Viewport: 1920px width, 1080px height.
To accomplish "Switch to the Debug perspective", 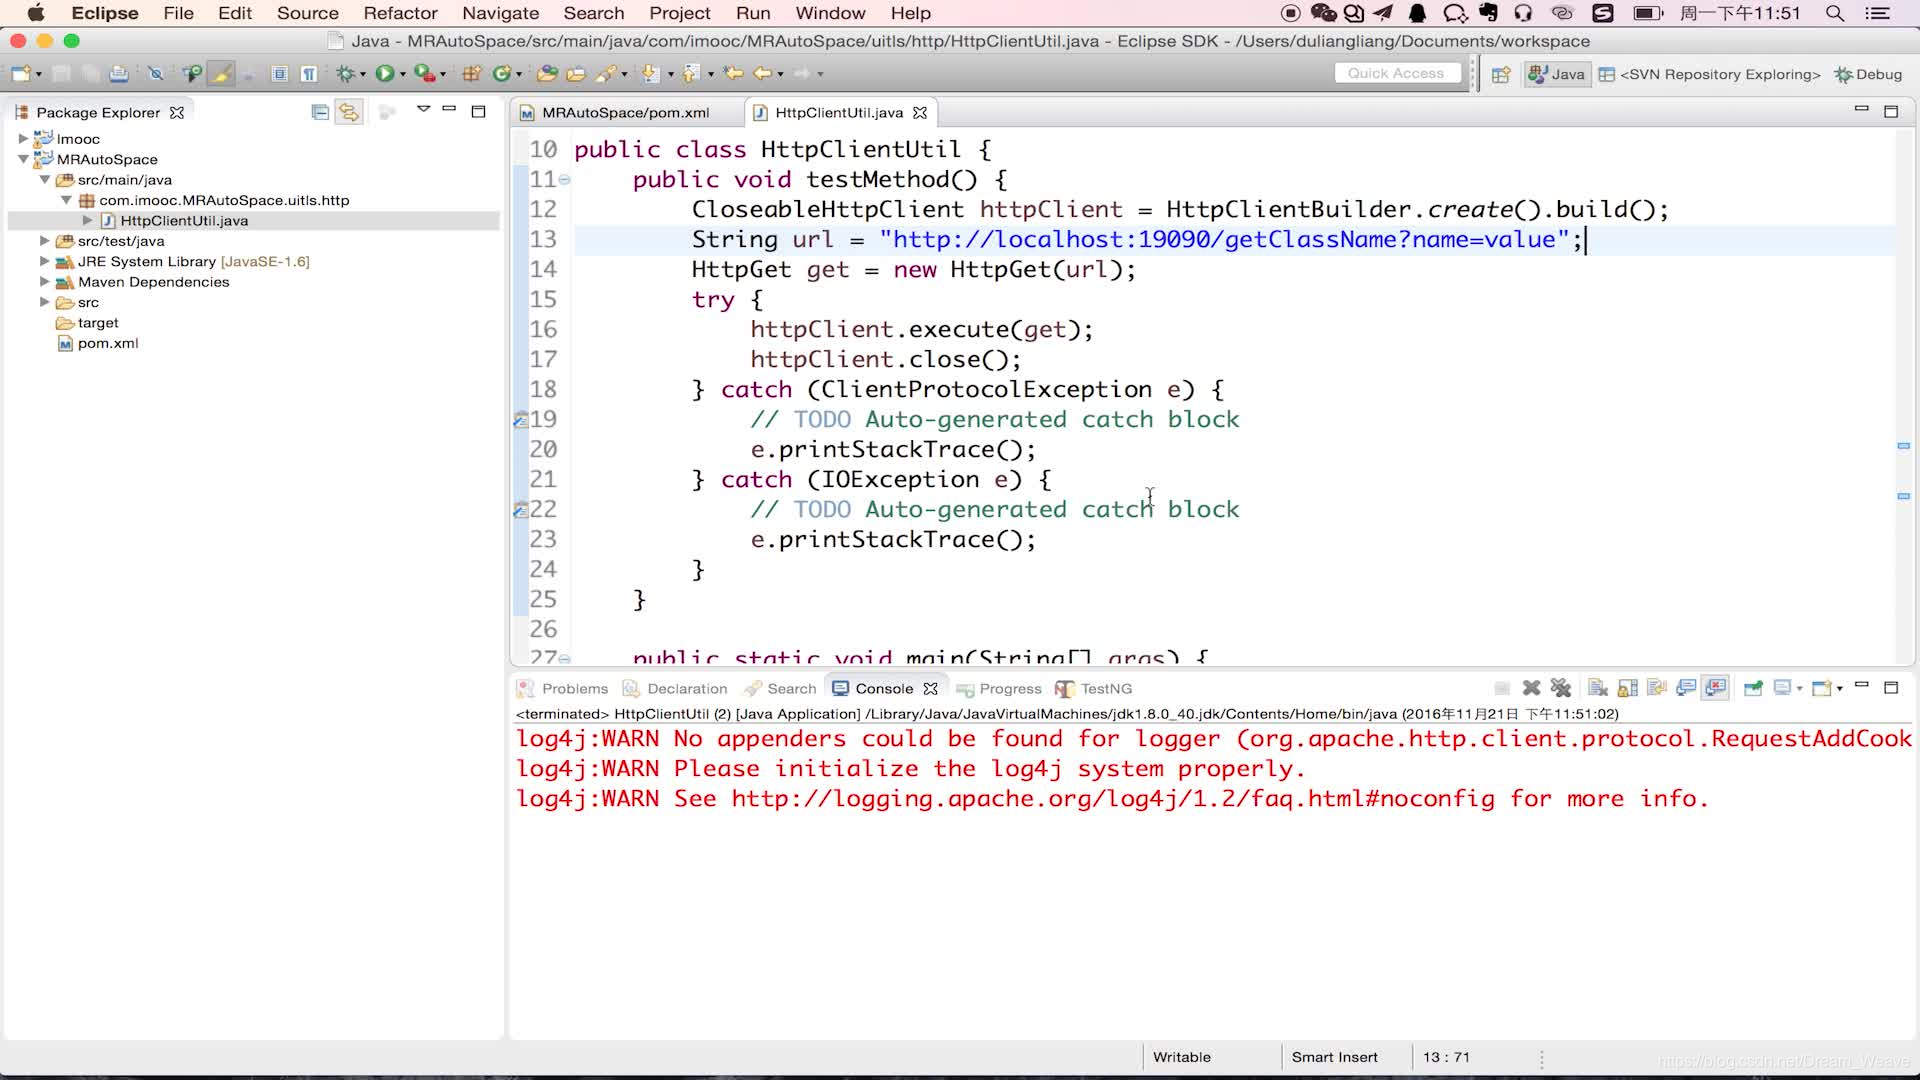I will point(1869,74).
